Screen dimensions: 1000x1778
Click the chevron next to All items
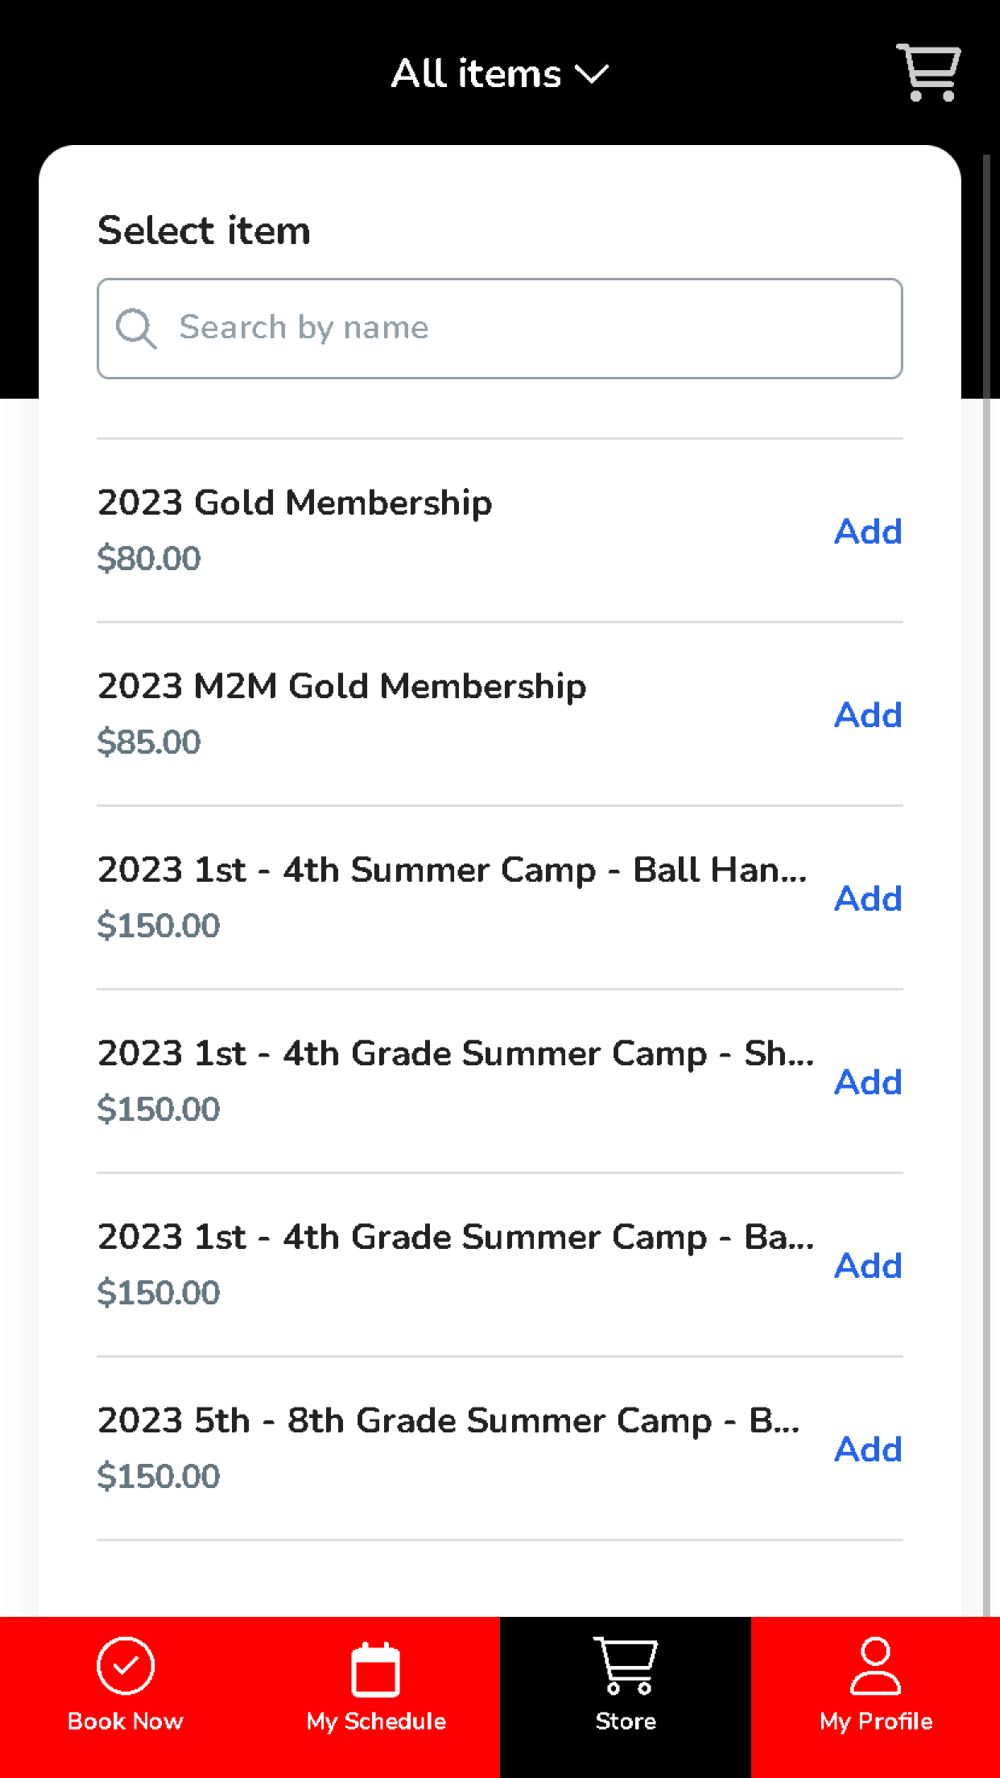point(592,74)
